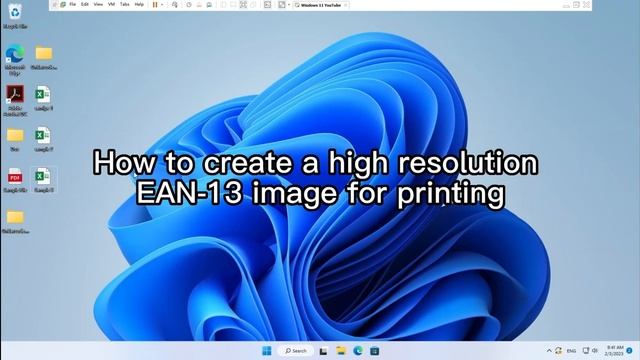This screenshot has width=640, height=360.
Task: Click the sync status tray icon
Action: pyautogui.click(x=558, y=351)
